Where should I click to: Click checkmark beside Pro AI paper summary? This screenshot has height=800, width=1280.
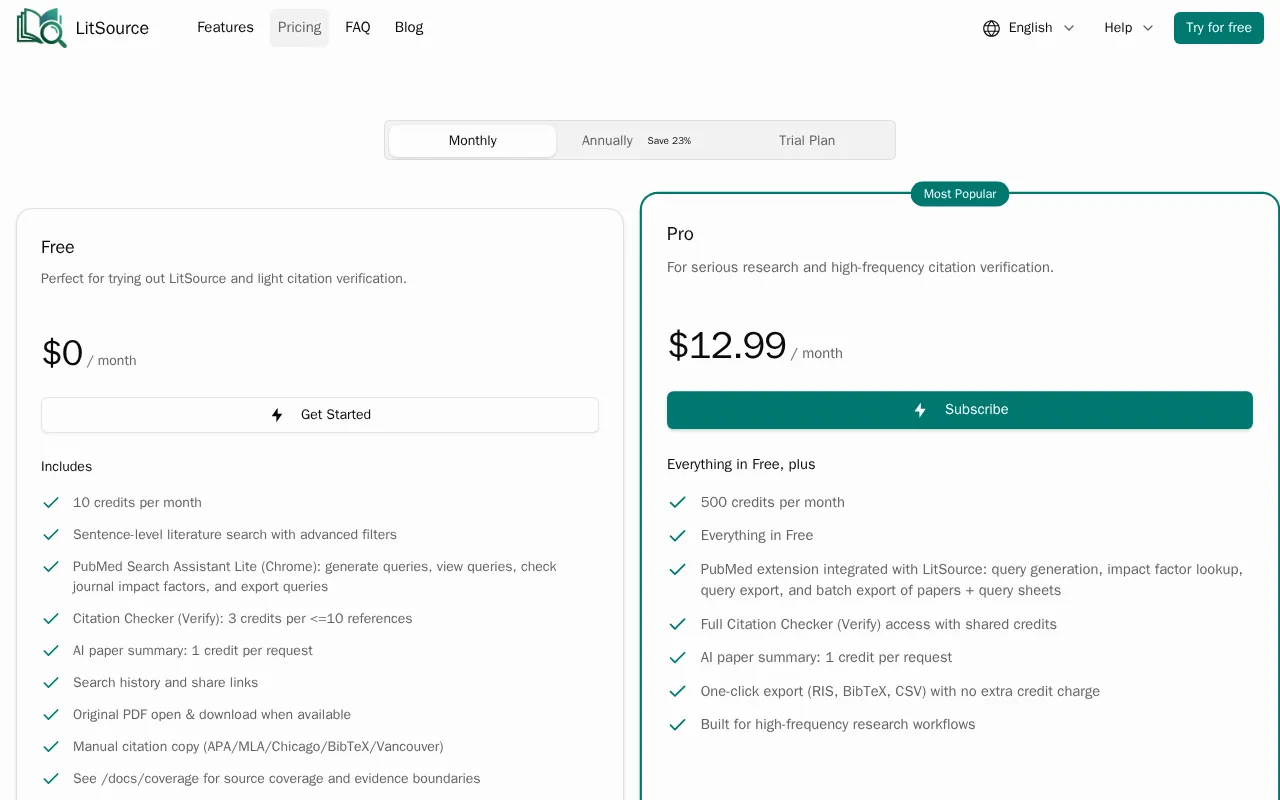(x=677, y=658)
